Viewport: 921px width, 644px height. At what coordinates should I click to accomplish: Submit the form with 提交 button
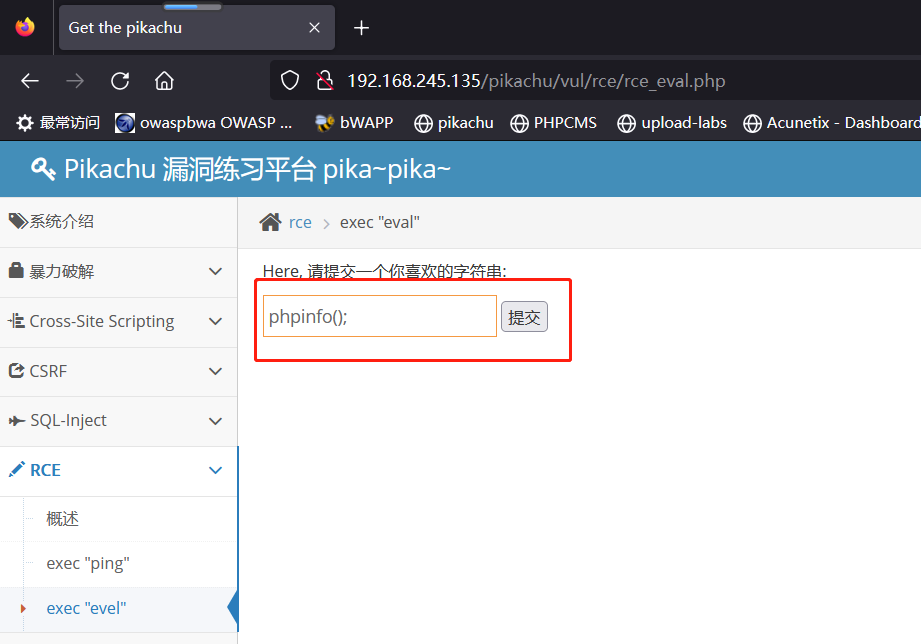[524, 317]
